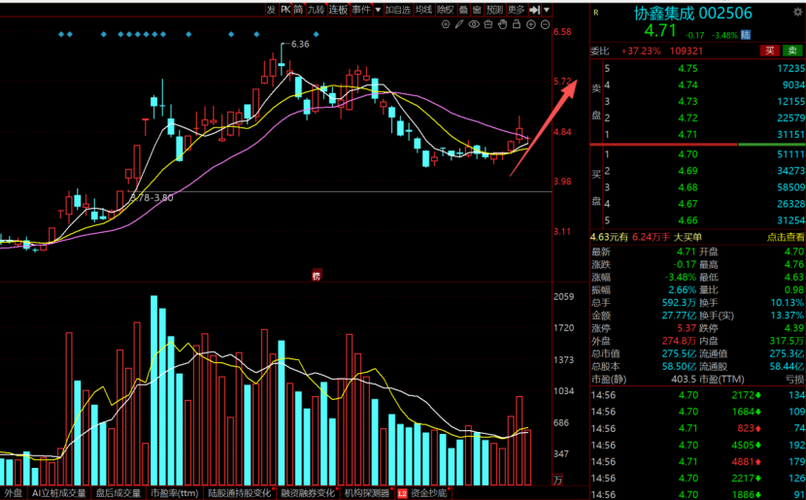Click the 6.36 high price label on chart

[x=300, y=44]
